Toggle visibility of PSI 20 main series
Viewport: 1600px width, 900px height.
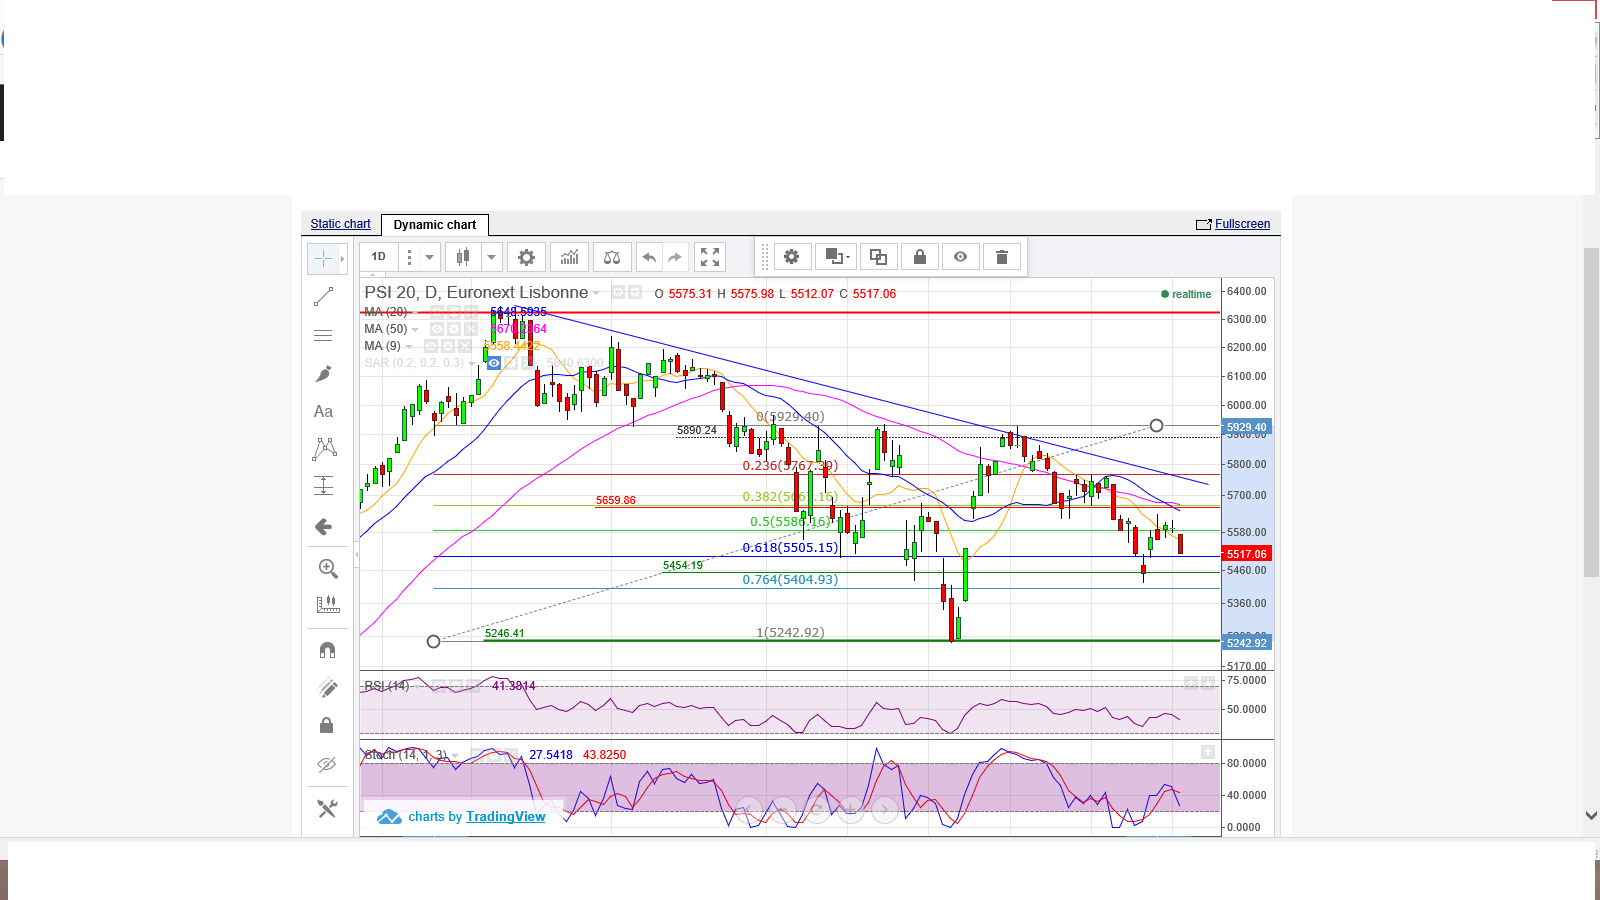618,292
